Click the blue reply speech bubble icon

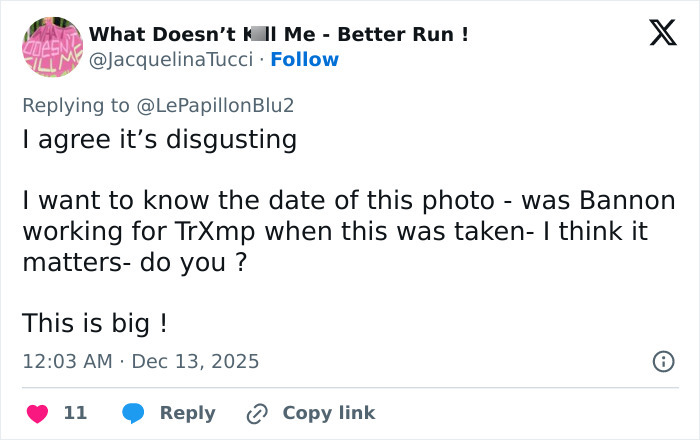(134, 413)
